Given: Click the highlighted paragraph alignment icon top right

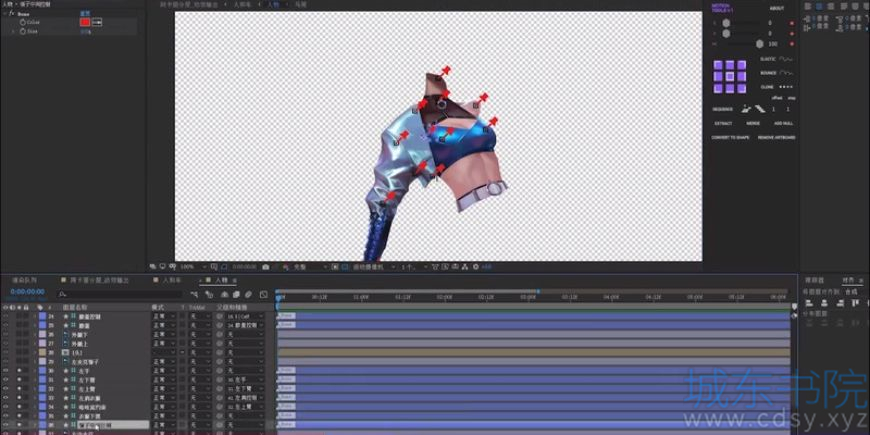Looking at the screenshot, I should [819, 6].
